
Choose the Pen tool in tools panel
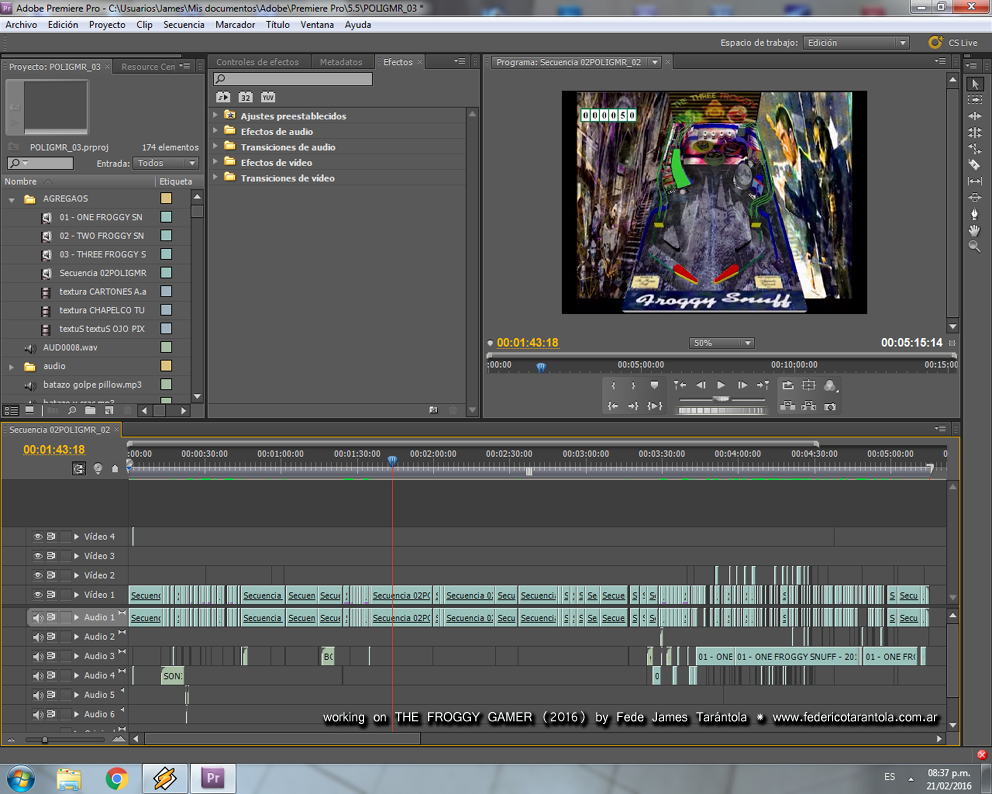coord(975,214)
